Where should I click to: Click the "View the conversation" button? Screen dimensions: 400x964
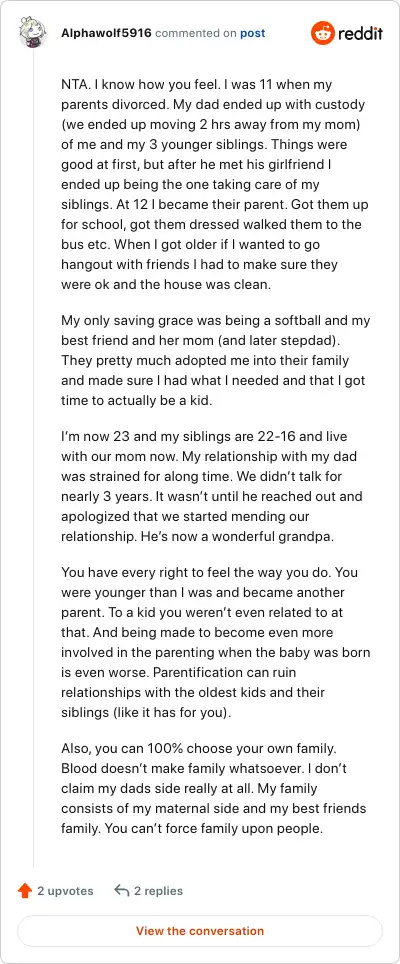click(200, 931)
